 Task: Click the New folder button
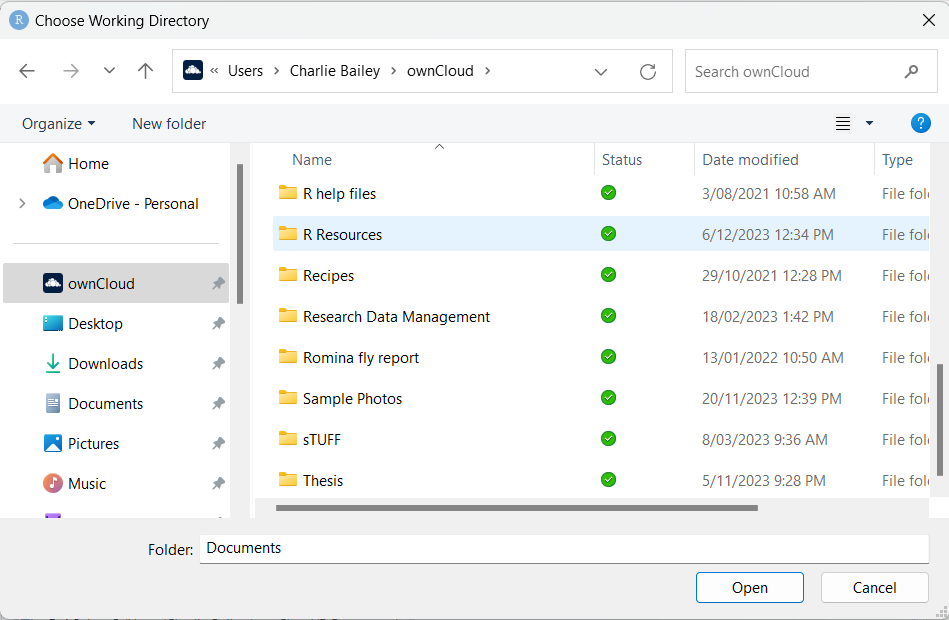tap(169, 124)
